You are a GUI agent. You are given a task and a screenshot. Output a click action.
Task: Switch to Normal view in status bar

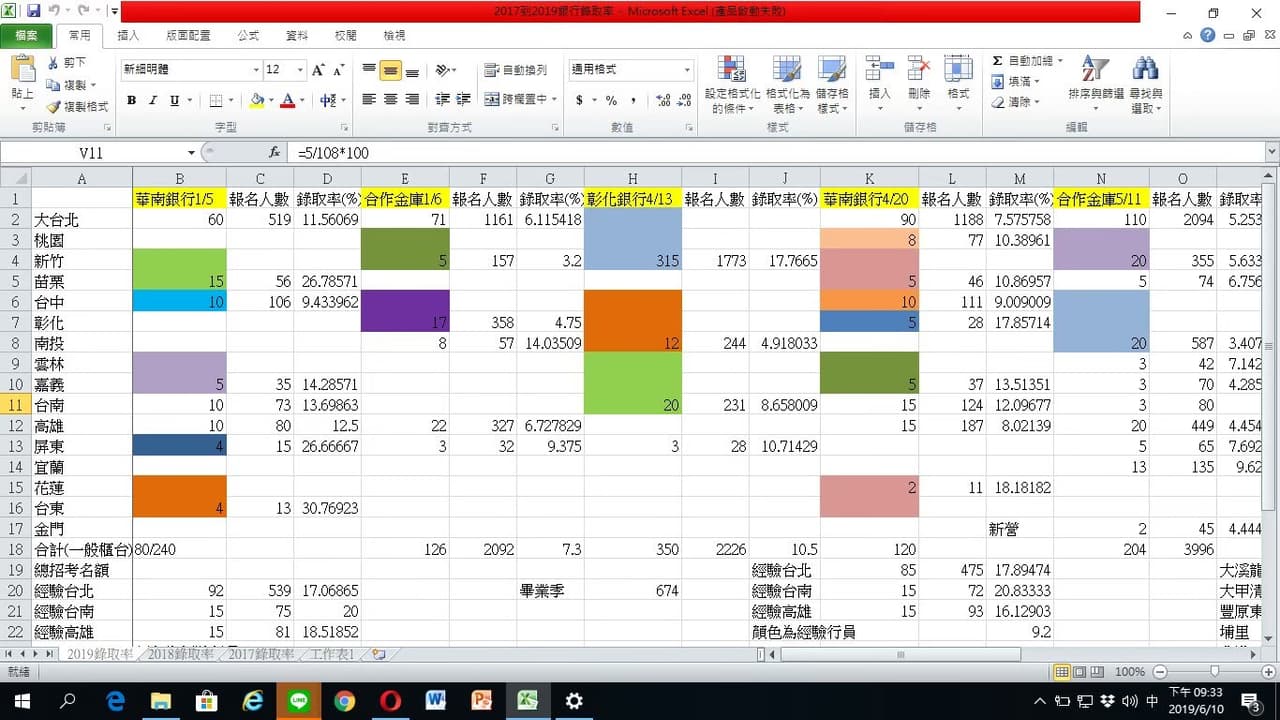[1063, 672]
